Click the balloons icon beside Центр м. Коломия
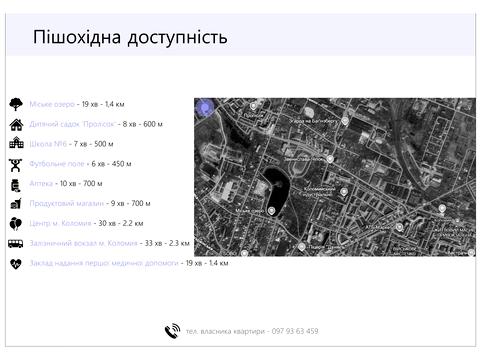Image resolution: width=480 pixels, height=360 pixels. pyautogui.click(x=16, y=223)
